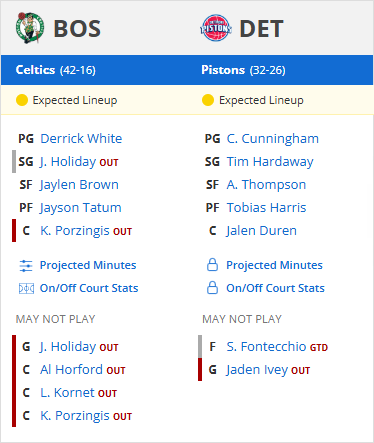374x443 pixels.
Task: Click the Boston Celtics logo
Action: pyautogui.click(x=30, y=28)
